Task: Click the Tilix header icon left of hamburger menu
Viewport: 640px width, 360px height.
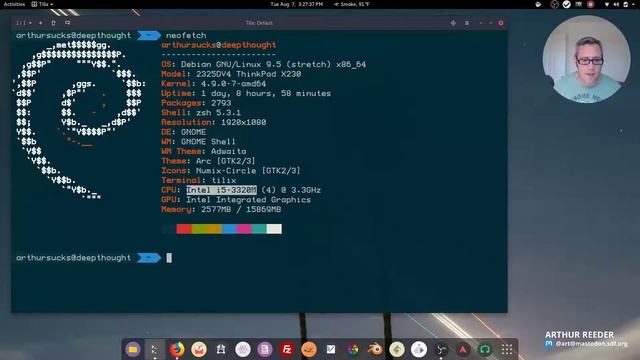Action: point(453,23)
